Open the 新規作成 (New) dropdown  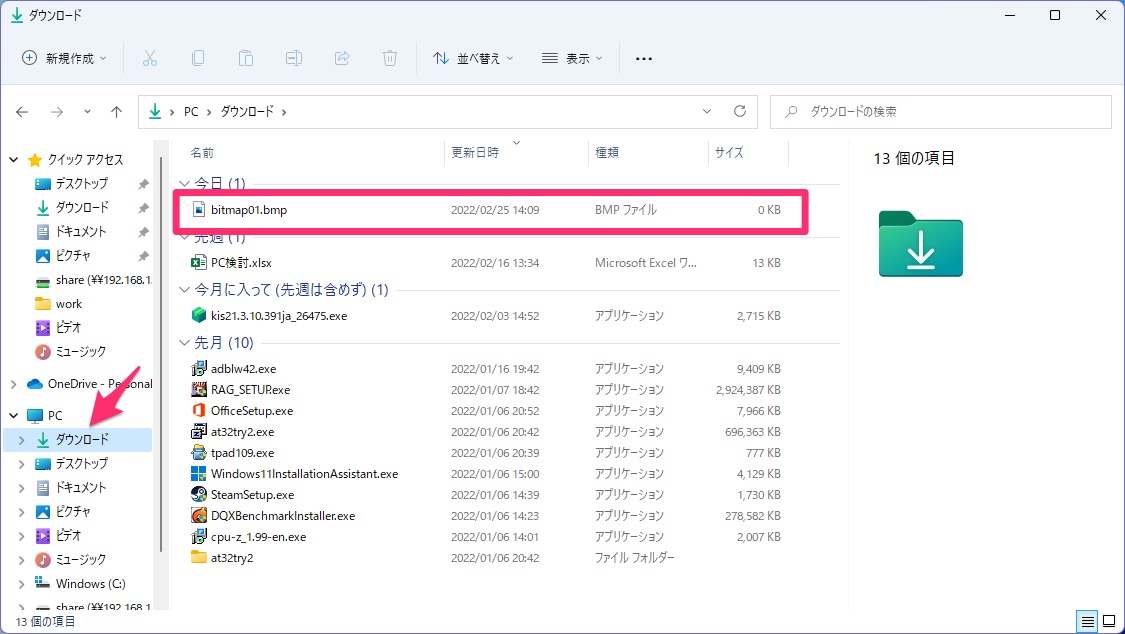point(65,58)
